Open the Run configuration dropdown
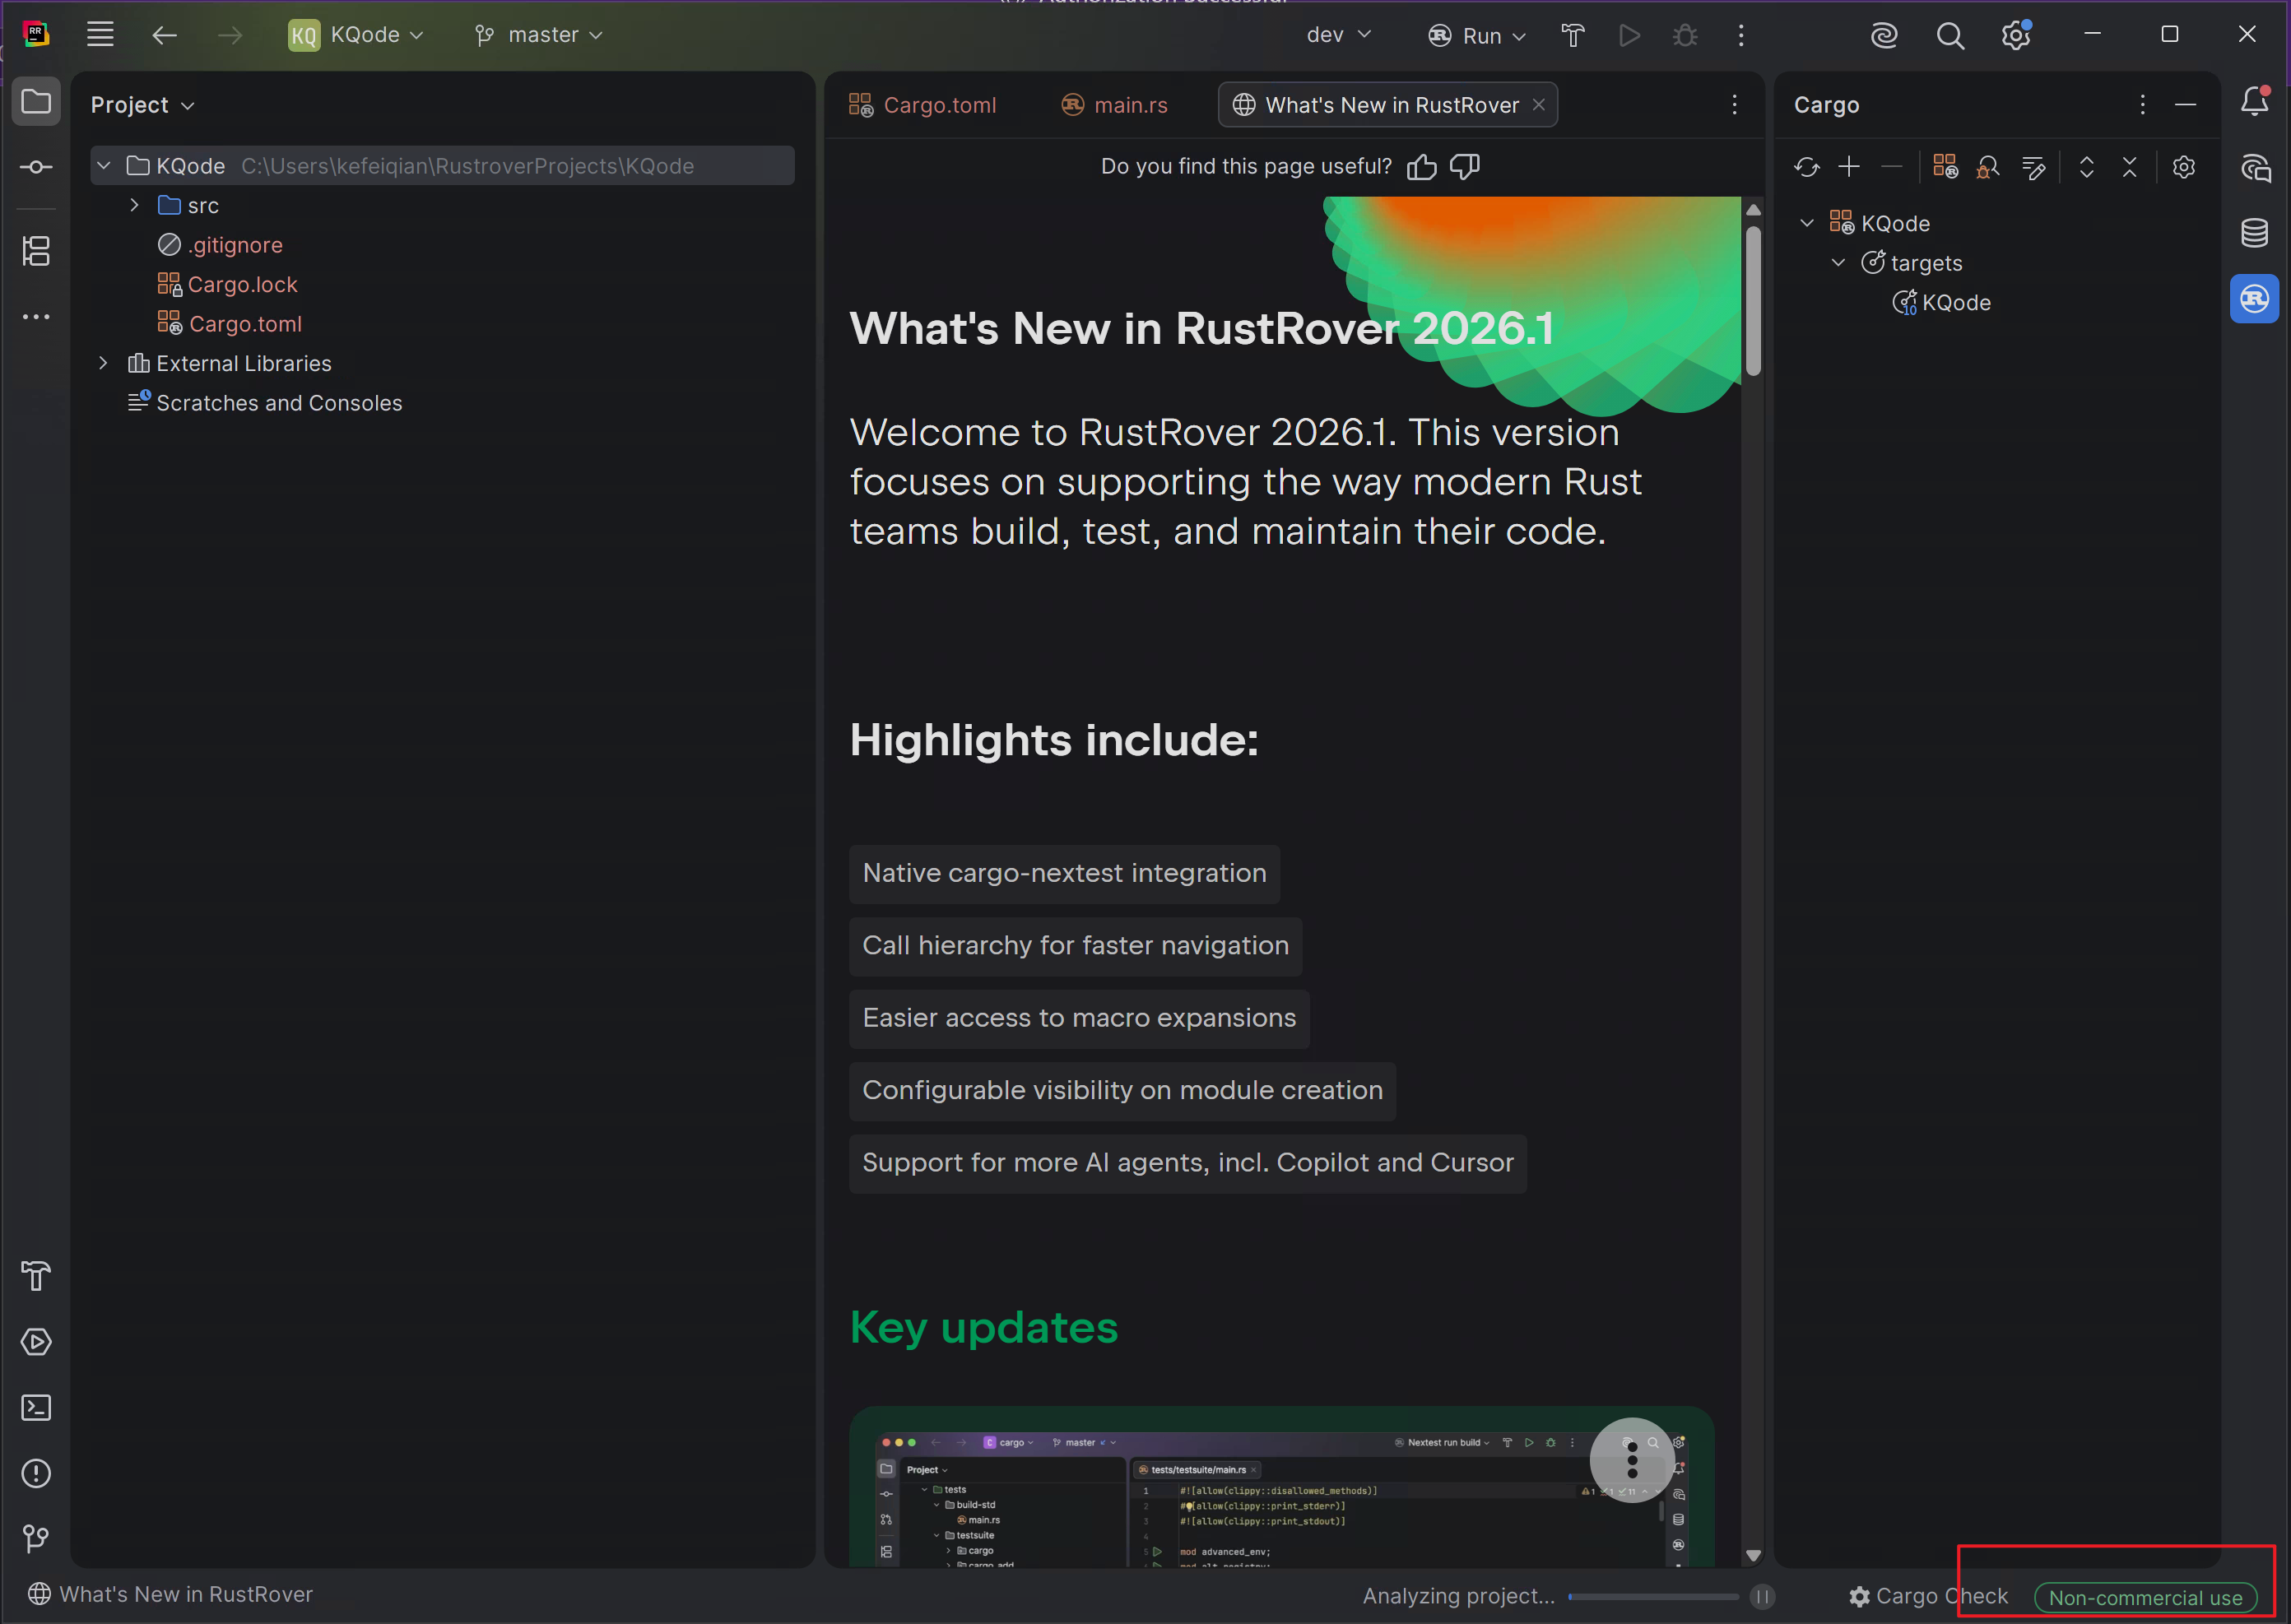This screenshot has width=2291, height=1624. click(1477, 35)
